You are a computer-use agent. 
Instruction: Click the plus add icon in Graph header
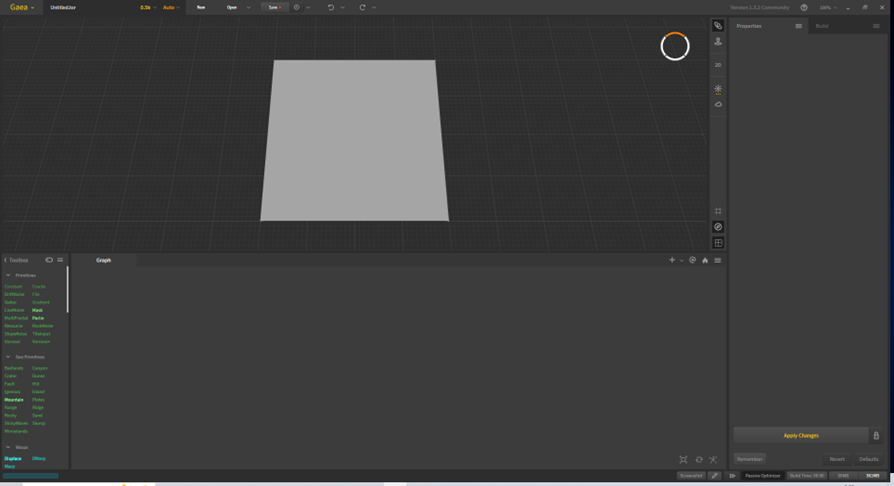pos(672,260)
